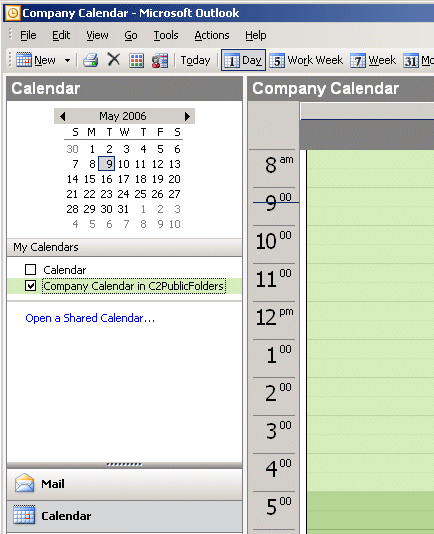434x534 pixels.
Task: Switch to 7-day Week view
Action: pyautogui.click(x=373, y=60)
